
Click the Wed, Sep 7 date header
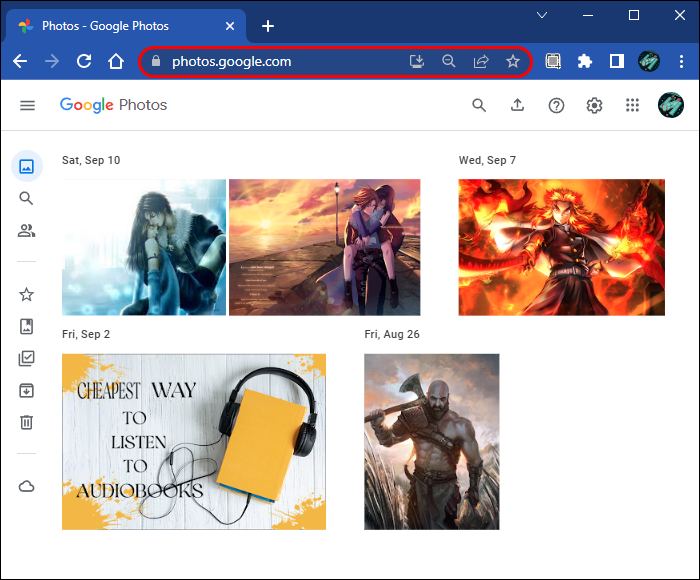pyautogui.click(x=487, y=160)
